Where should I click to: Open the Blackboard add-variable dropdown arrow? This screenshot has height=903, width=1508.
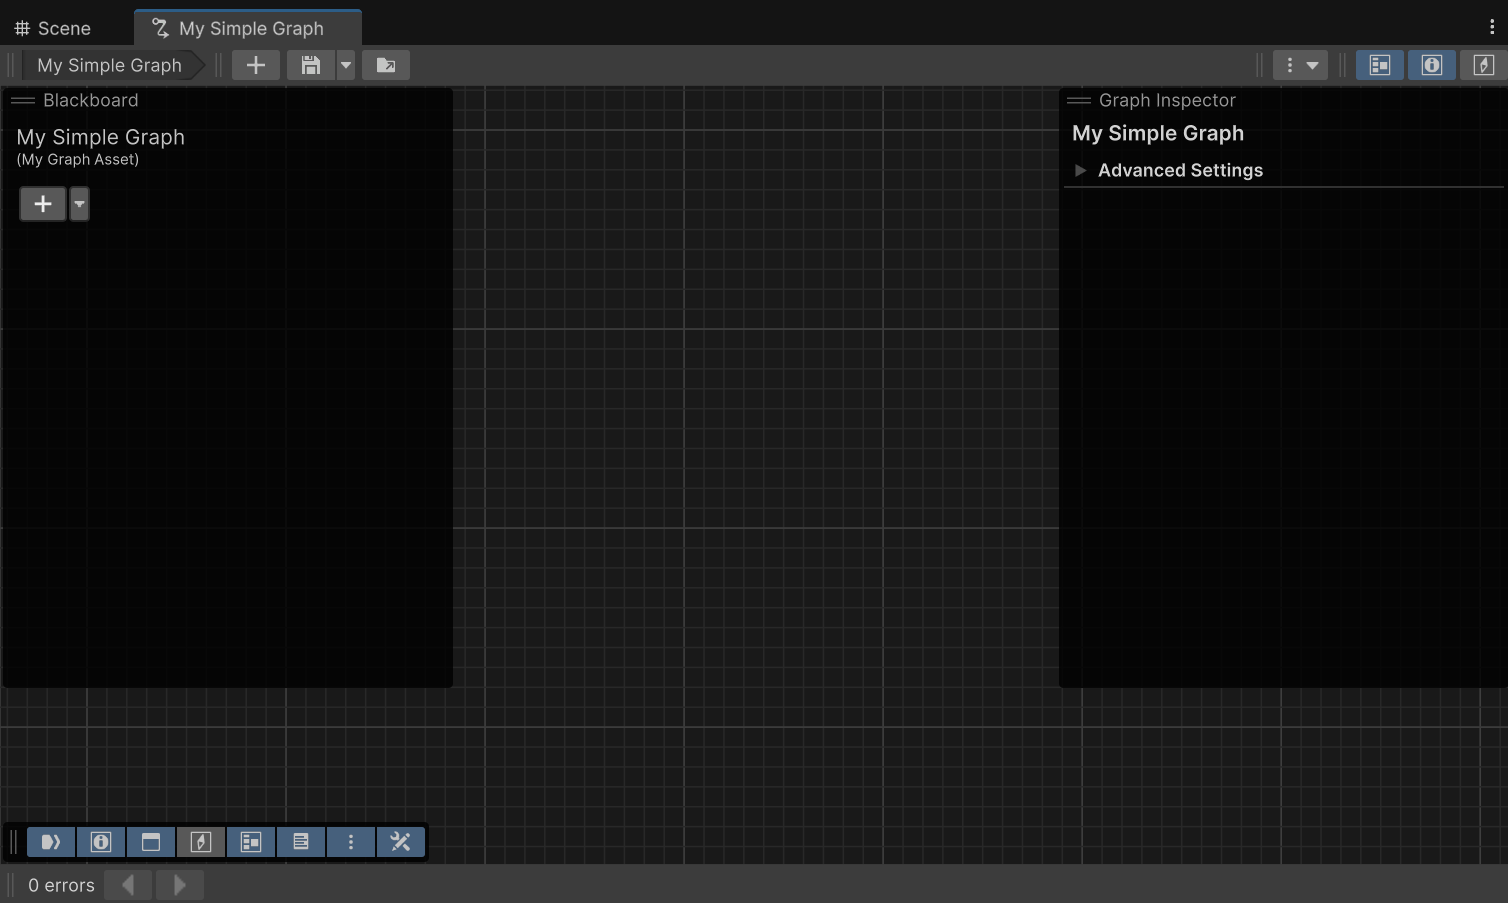pos(79,203)
